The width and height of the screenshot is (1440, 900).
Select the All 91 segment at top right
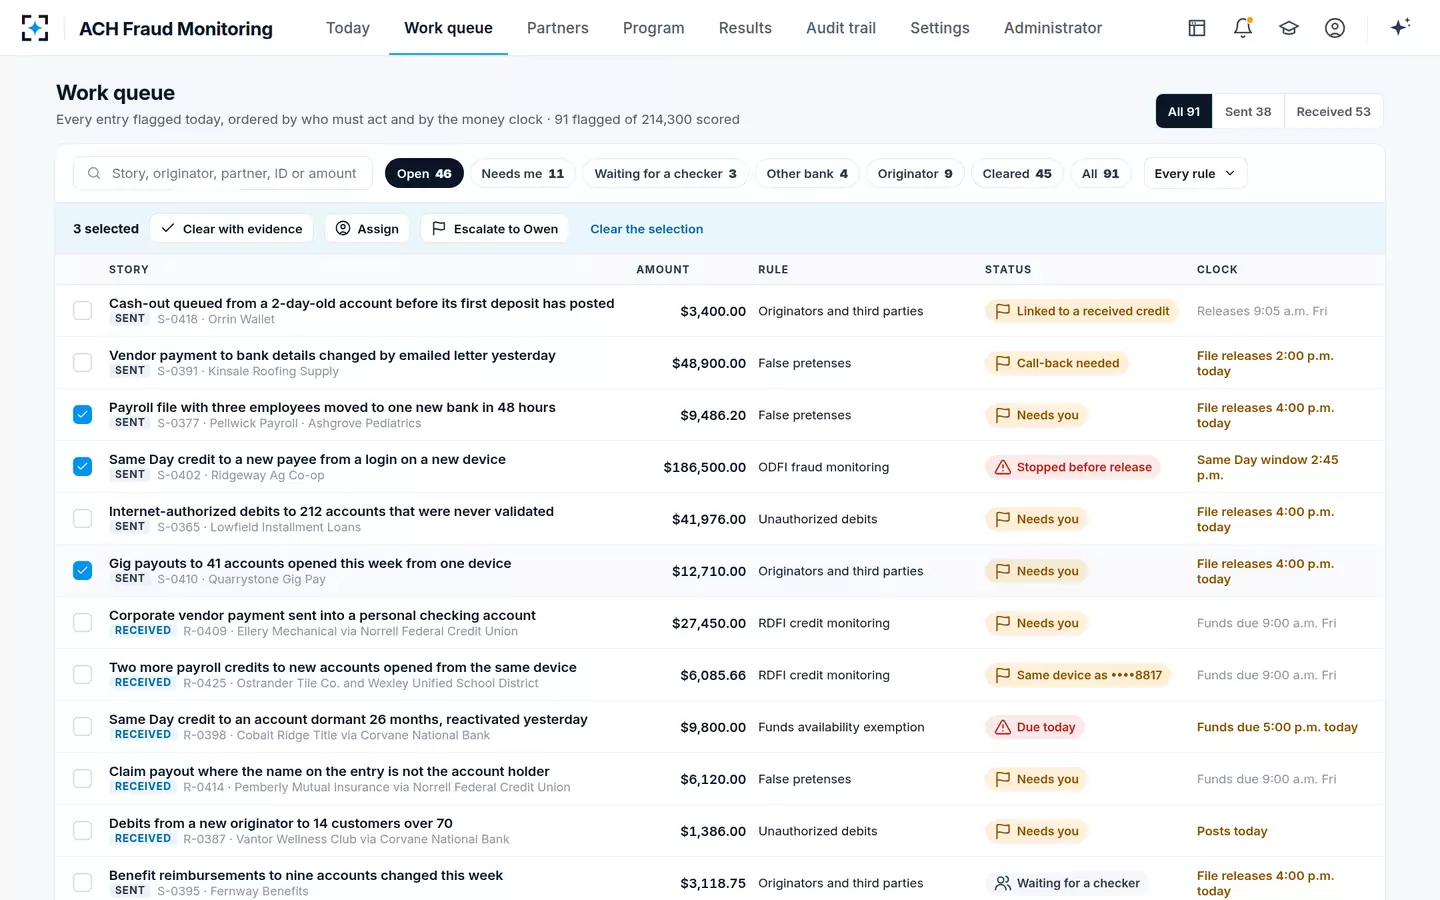point(1184,111)
